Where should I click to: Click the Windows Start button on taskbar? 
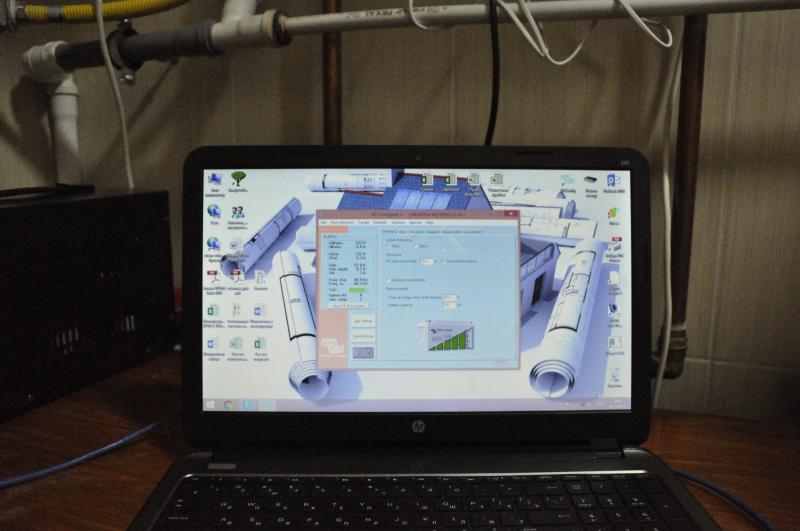pyautogui.click(x=210, y=405)
